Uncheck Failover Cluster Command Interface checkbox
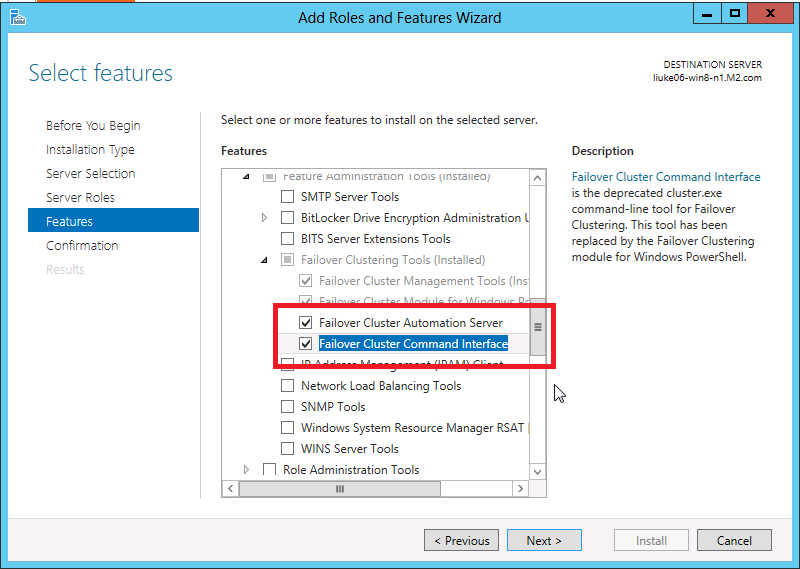This screenshot has height=569, width=800. pyautogui.click(x=307, y=344)
